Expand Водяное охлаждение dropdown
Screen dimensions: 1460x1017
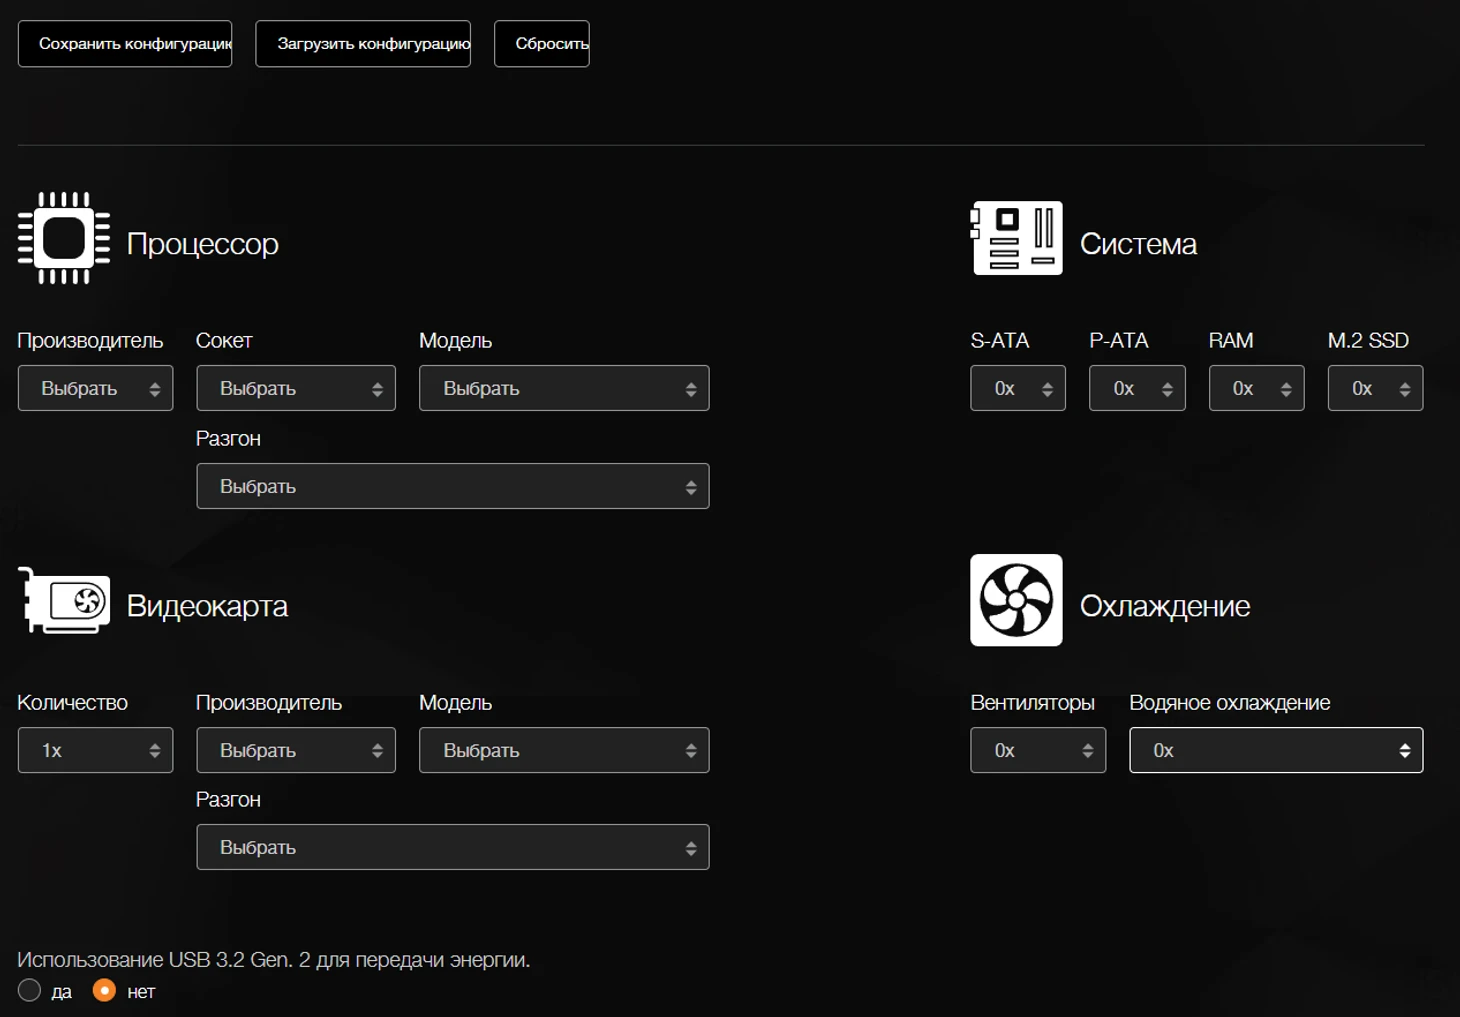1275,750
